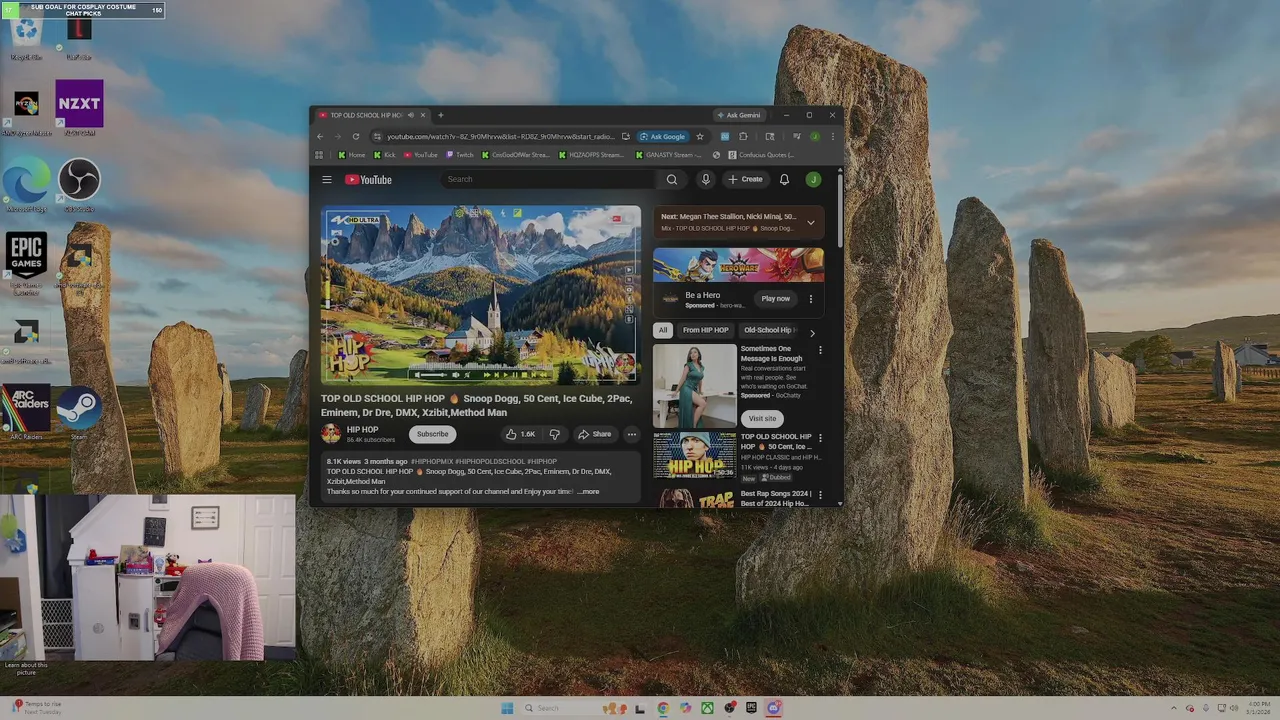Viewport: 1280px width, 720px height.
Task: Open the bookmarks bar apps grid icon
Action: pos(319,155)
